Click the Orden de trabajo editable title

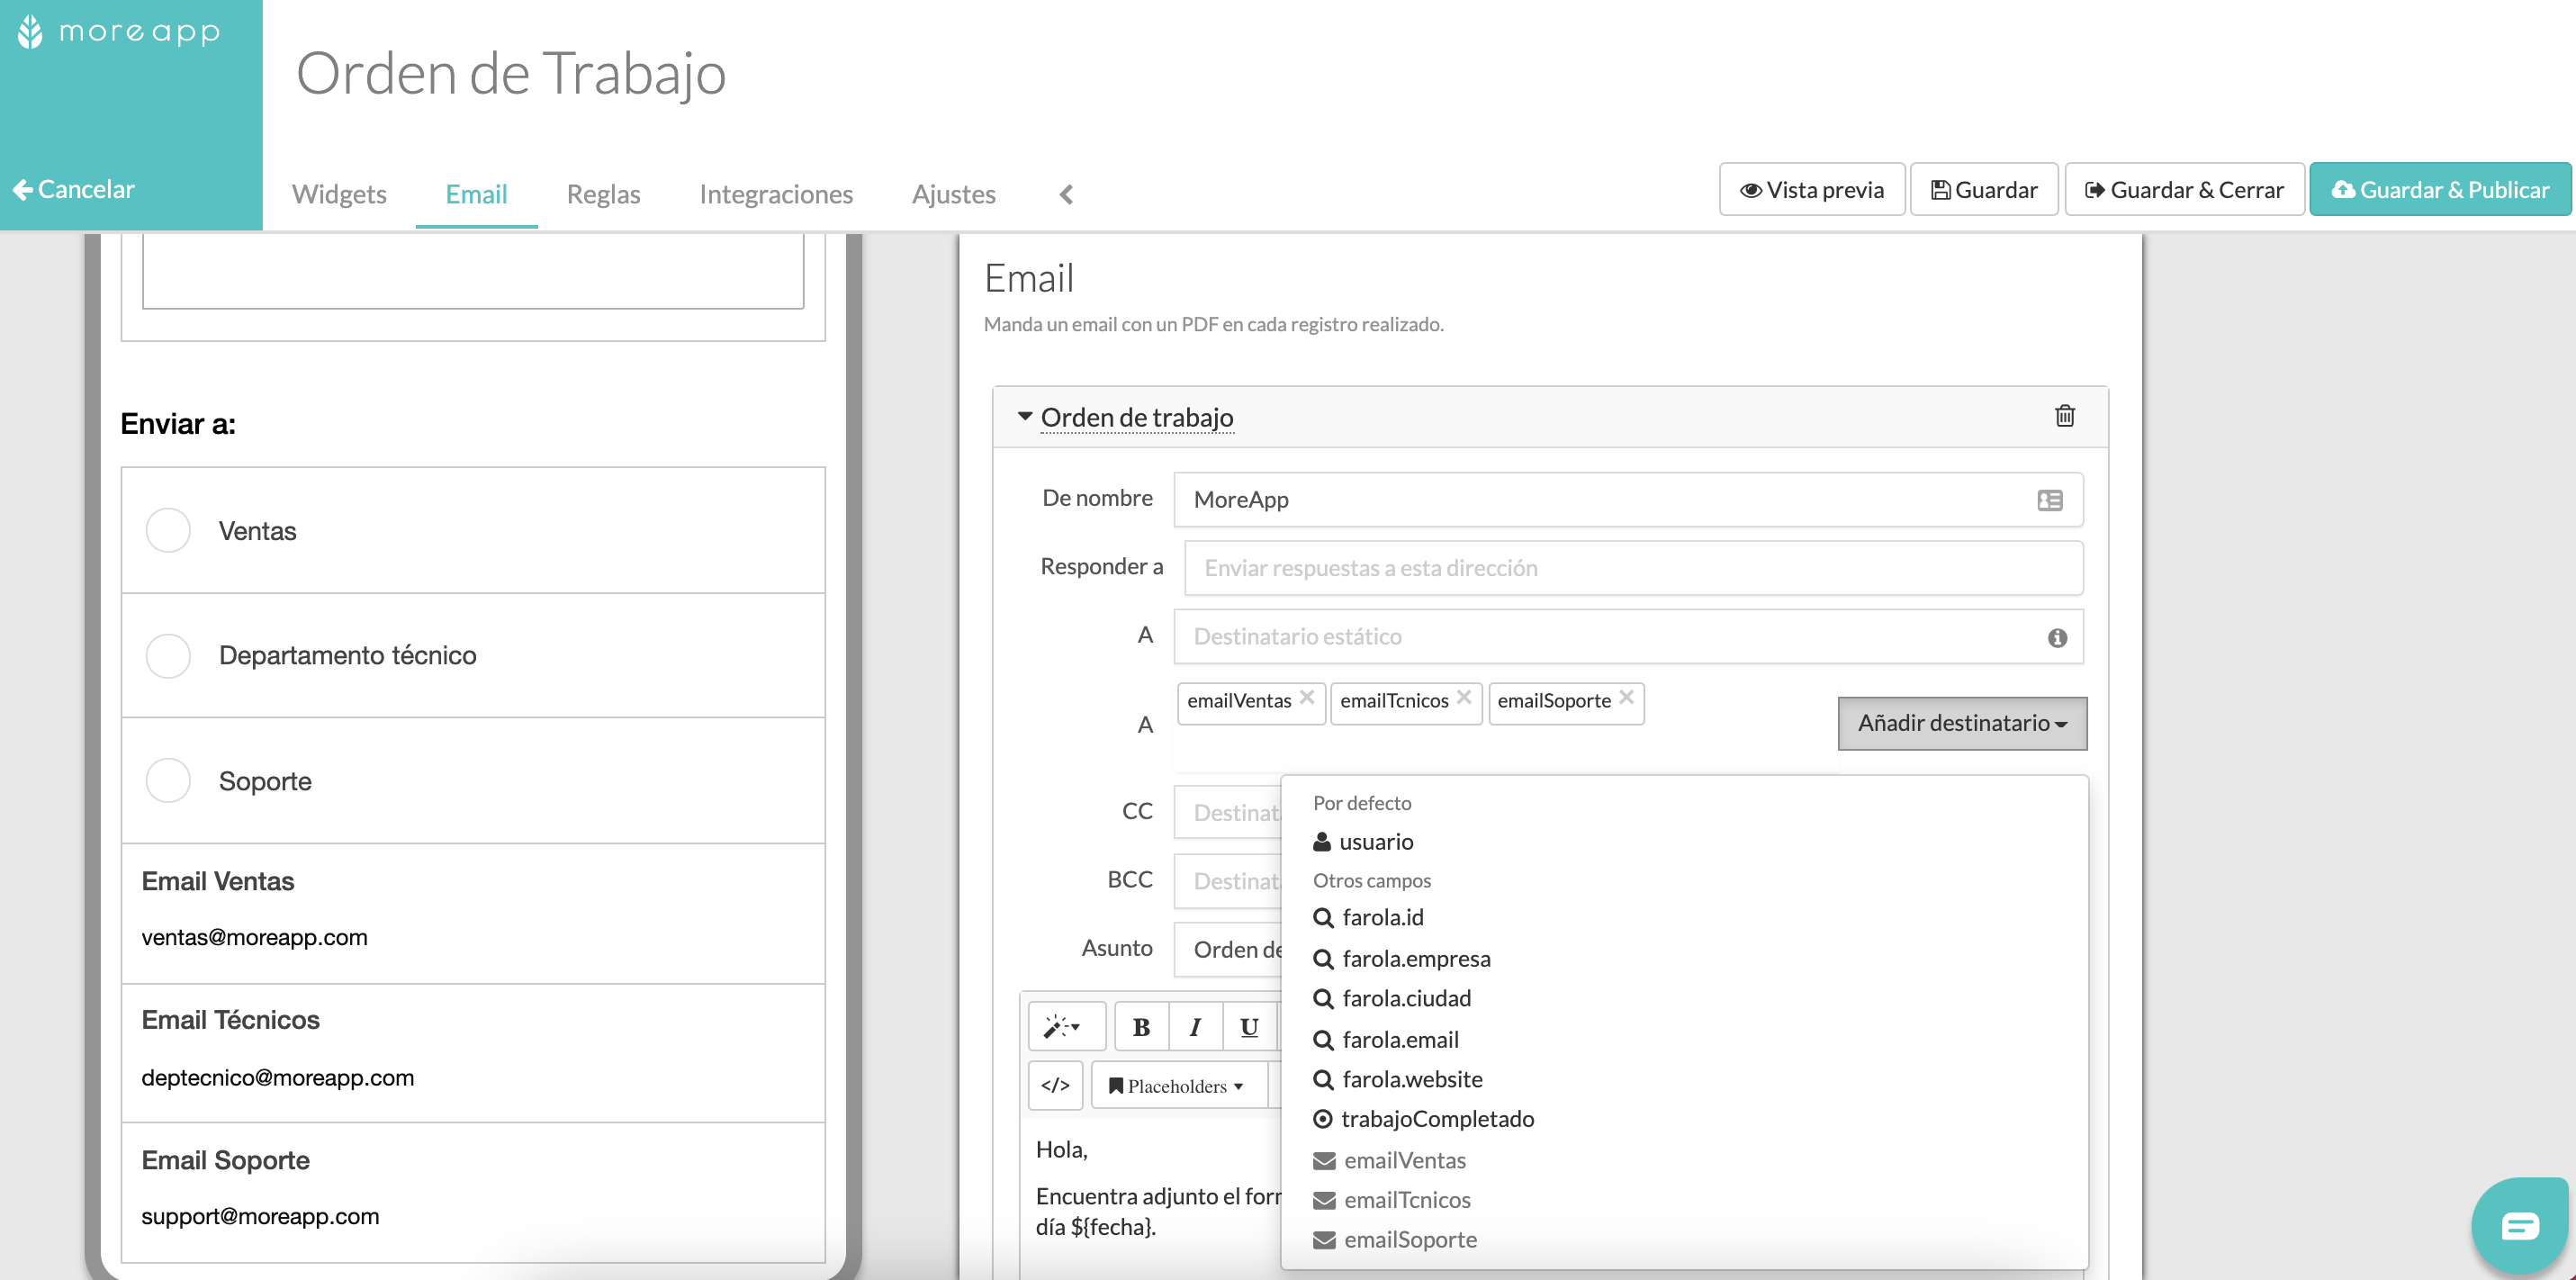coord(1137,417)
